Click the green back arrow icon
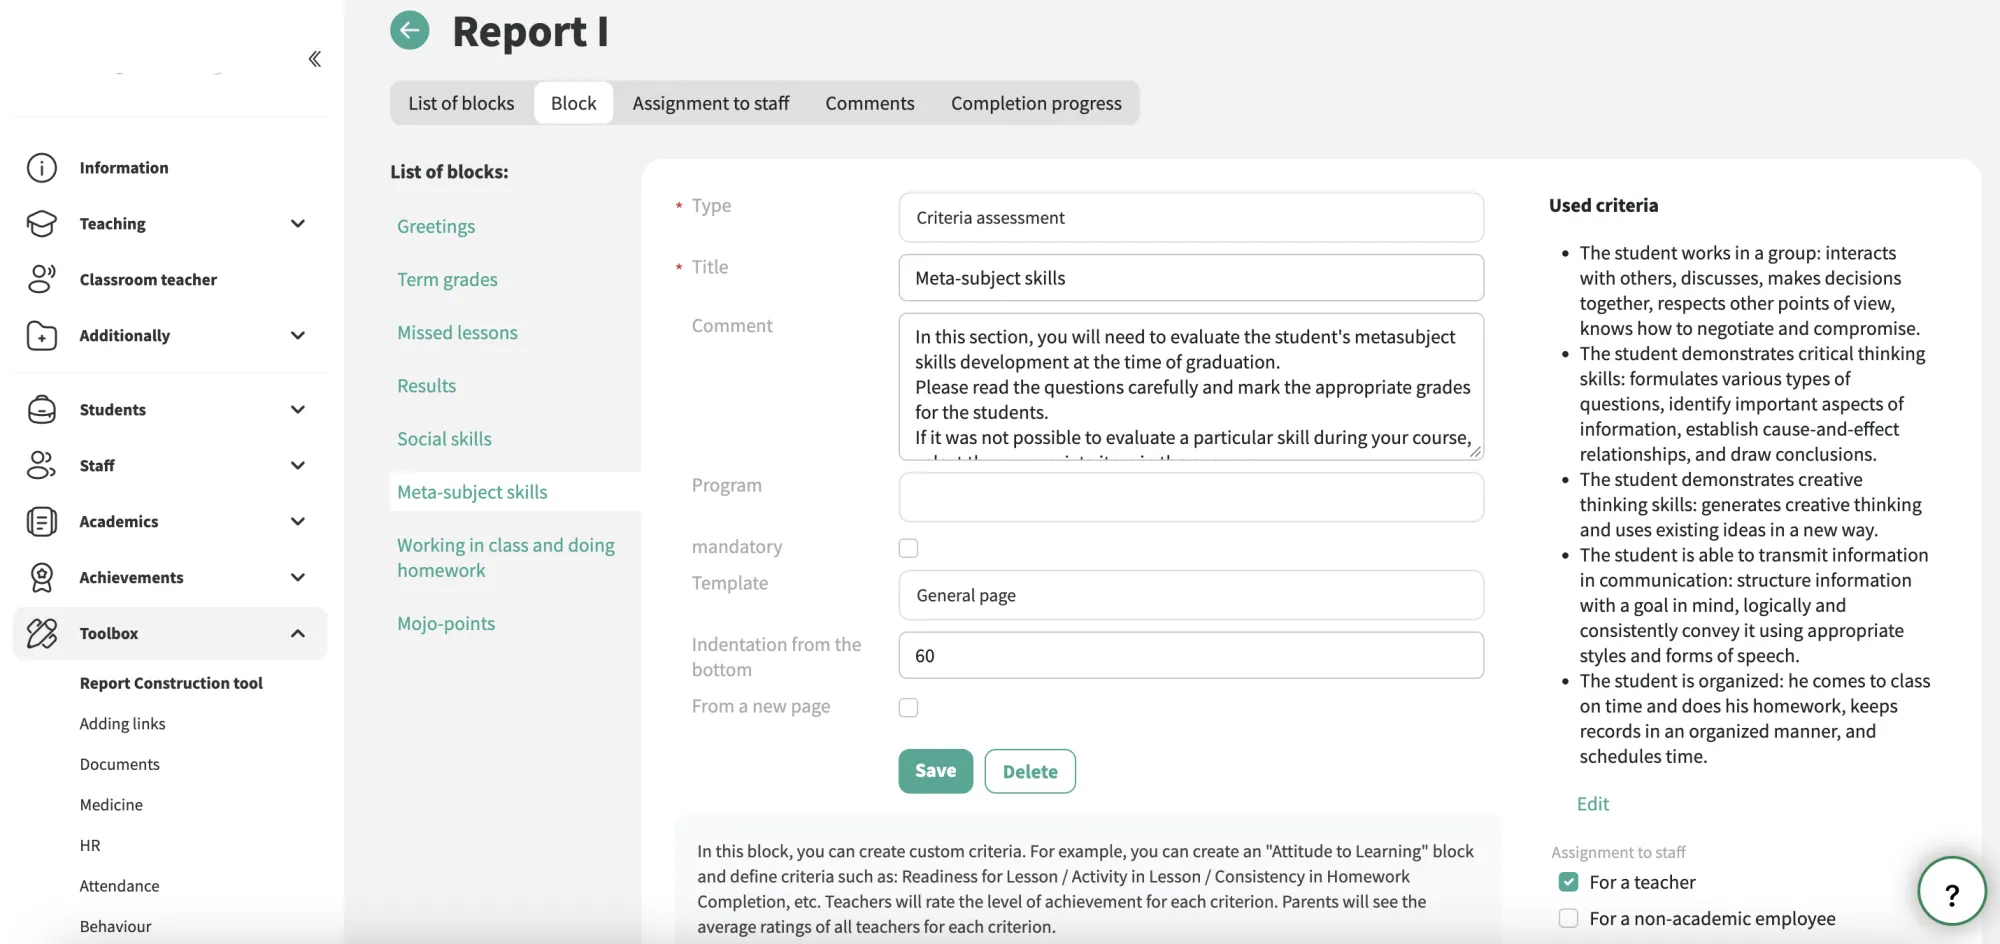2000x944 pixels. click(410, 30)
